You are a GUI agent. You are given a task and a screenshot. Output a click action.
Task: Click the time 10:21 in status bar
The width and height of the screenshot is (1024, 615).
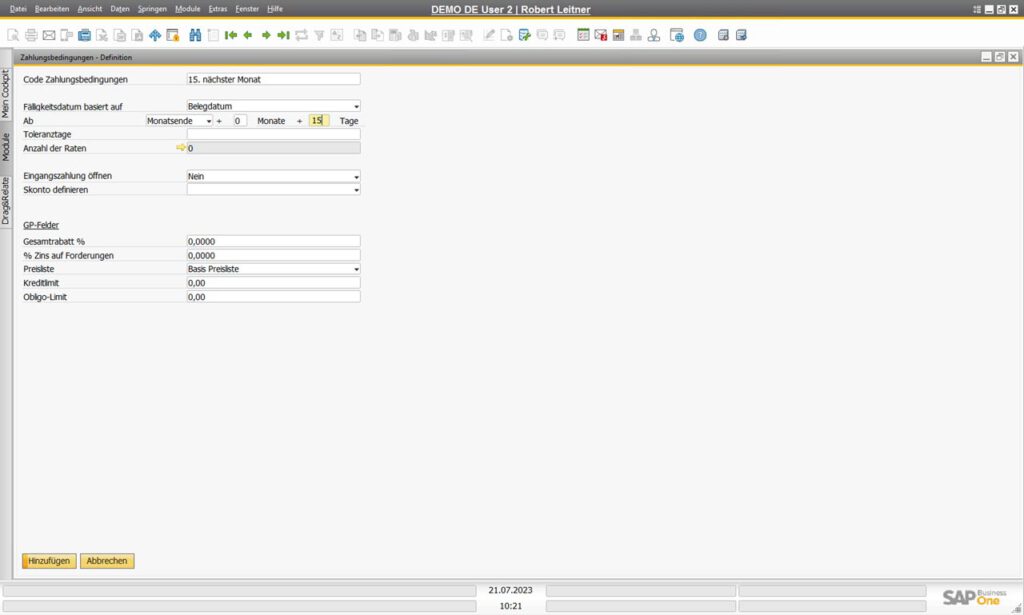tap(510, 606)
